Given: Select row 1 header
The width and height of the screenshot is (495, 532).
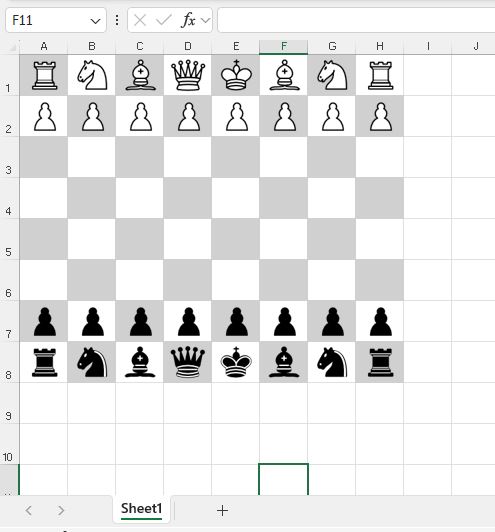Looking at the screenshot, I should 9,75.
